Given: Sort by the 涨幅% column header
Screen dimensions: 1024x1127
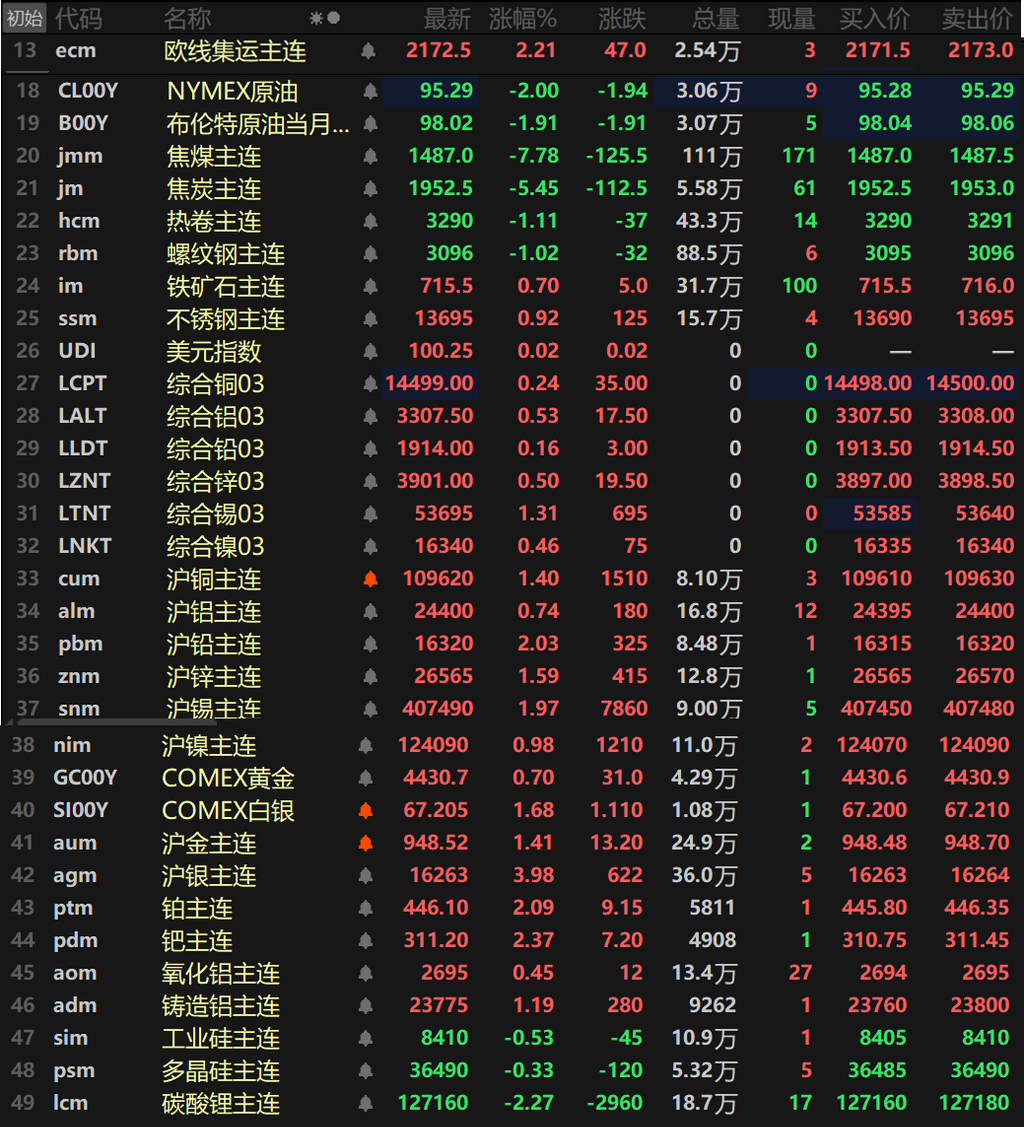Looking at the screenshot, I should click(522, 19).
